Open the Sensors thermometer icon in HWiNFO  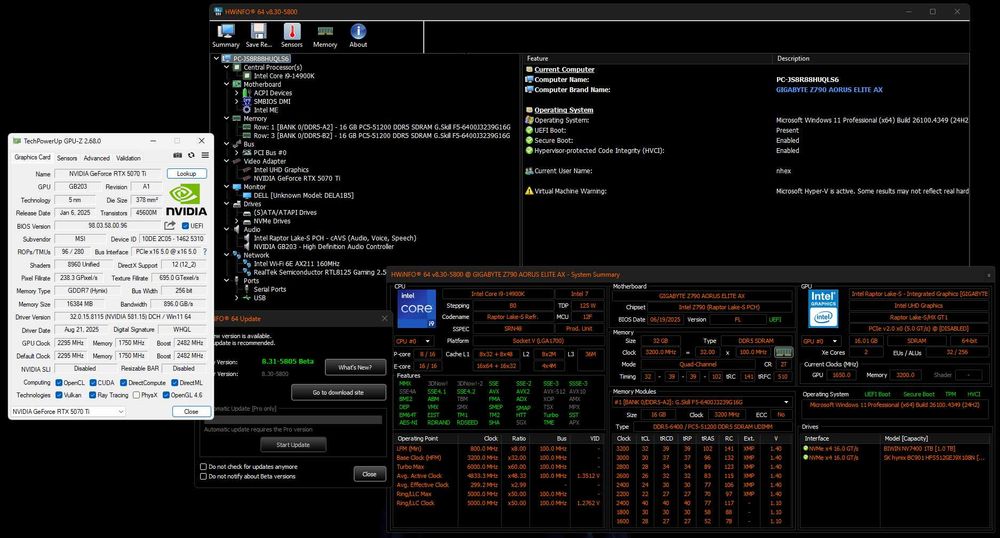(291, 31)
